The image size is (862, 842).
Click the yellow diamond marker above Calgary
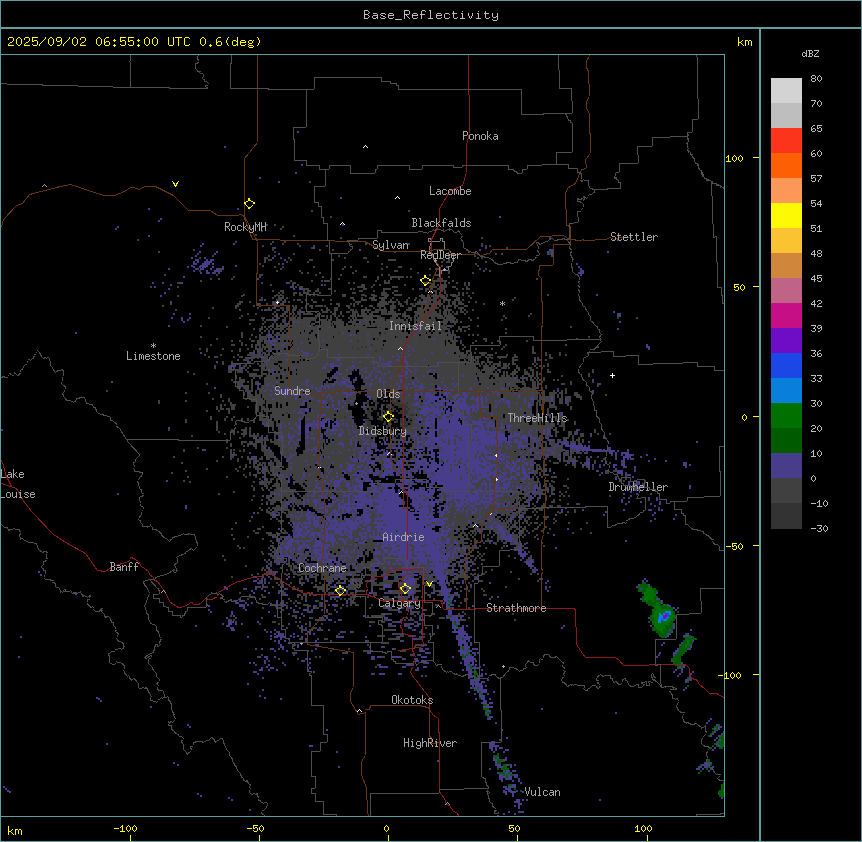[x=405, y=589]
